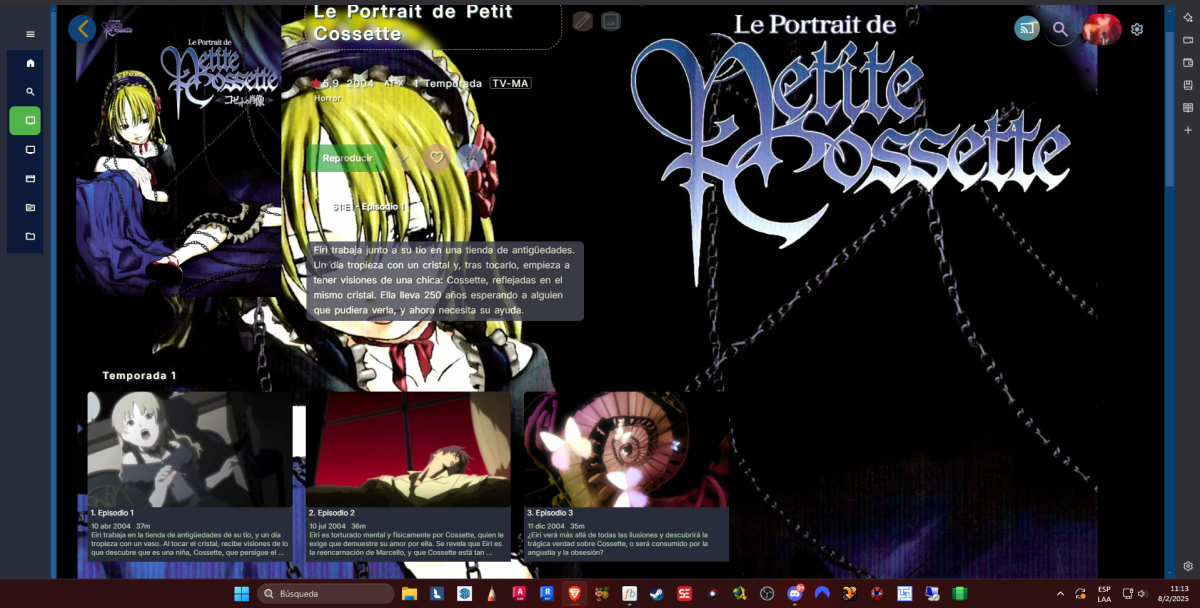Open the Home icon in the sidebar
Viewport: 1200px width, 608px height.
click(29, 63)
